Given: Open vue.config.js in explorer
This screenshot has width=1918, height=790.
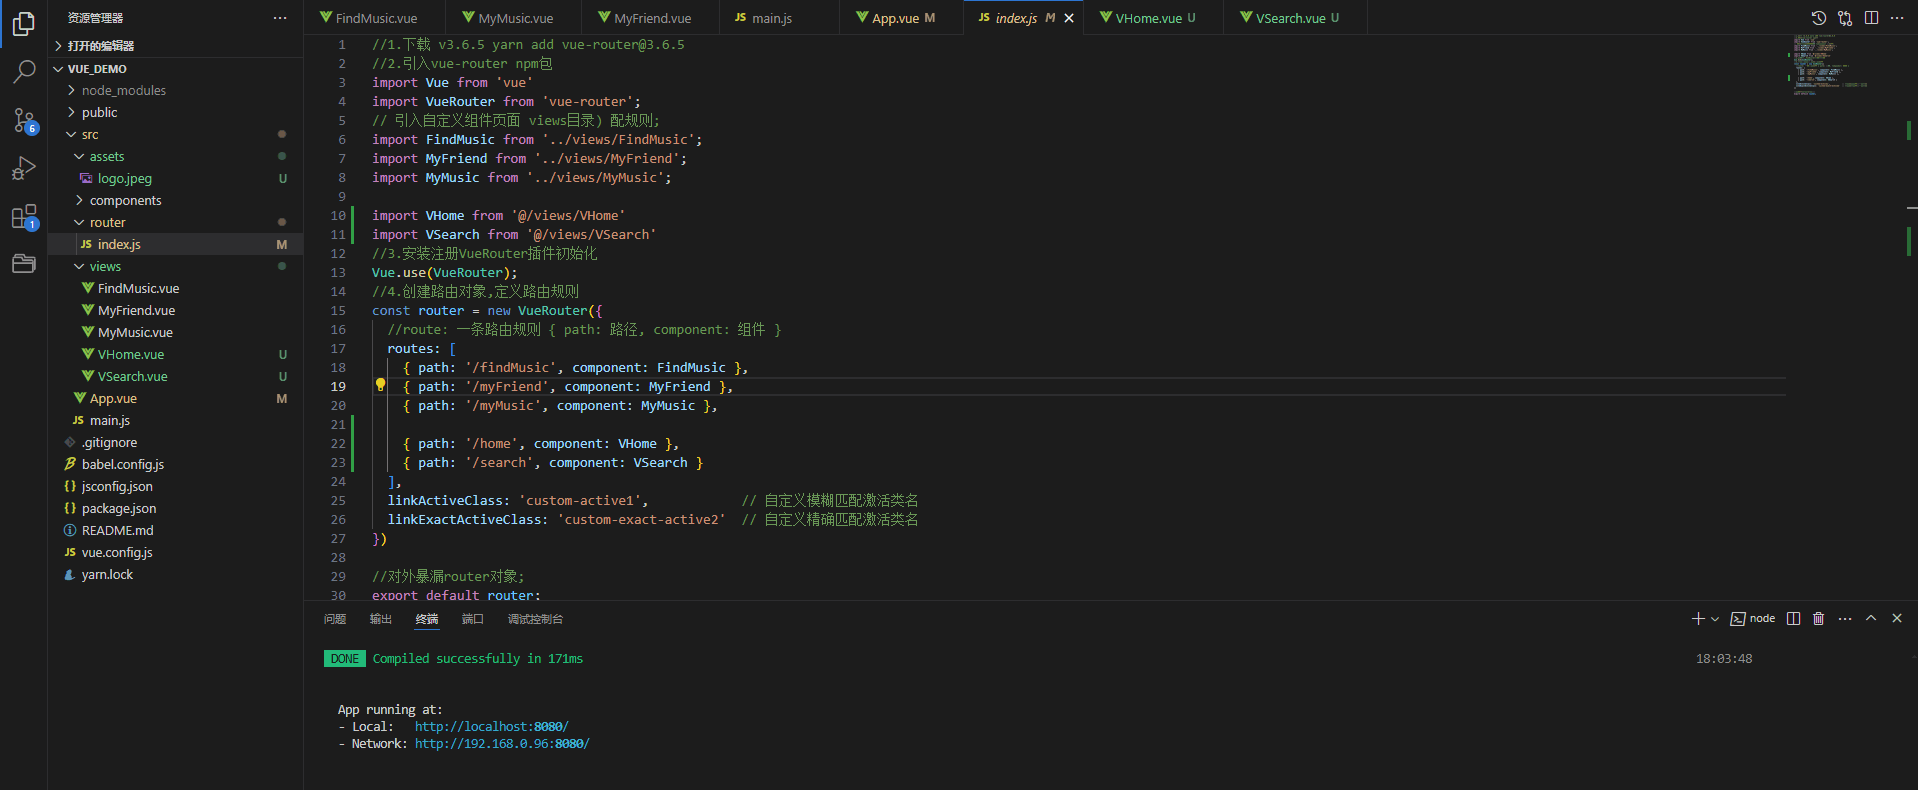Looking at the screenshot, I should click(176, 552).
